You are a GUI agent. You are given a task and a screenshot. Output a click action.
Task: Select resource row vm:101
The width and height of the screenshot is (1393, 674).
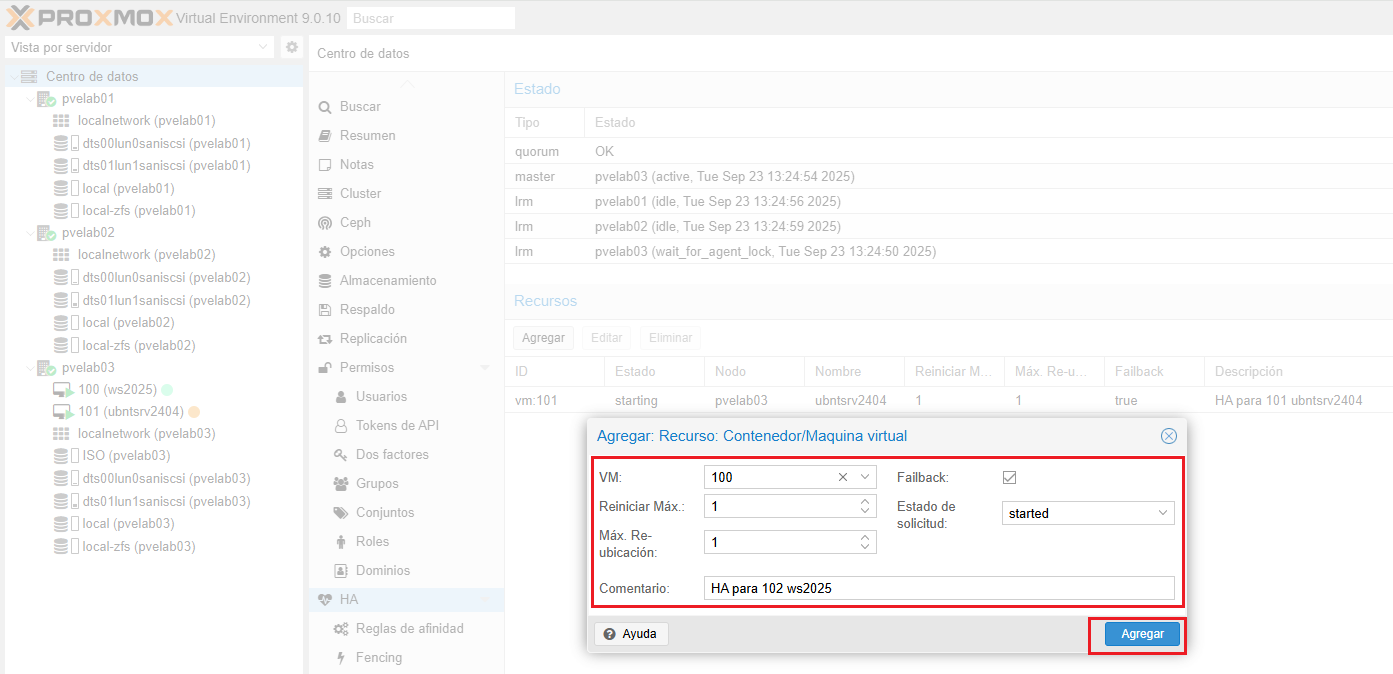[948, 400]
